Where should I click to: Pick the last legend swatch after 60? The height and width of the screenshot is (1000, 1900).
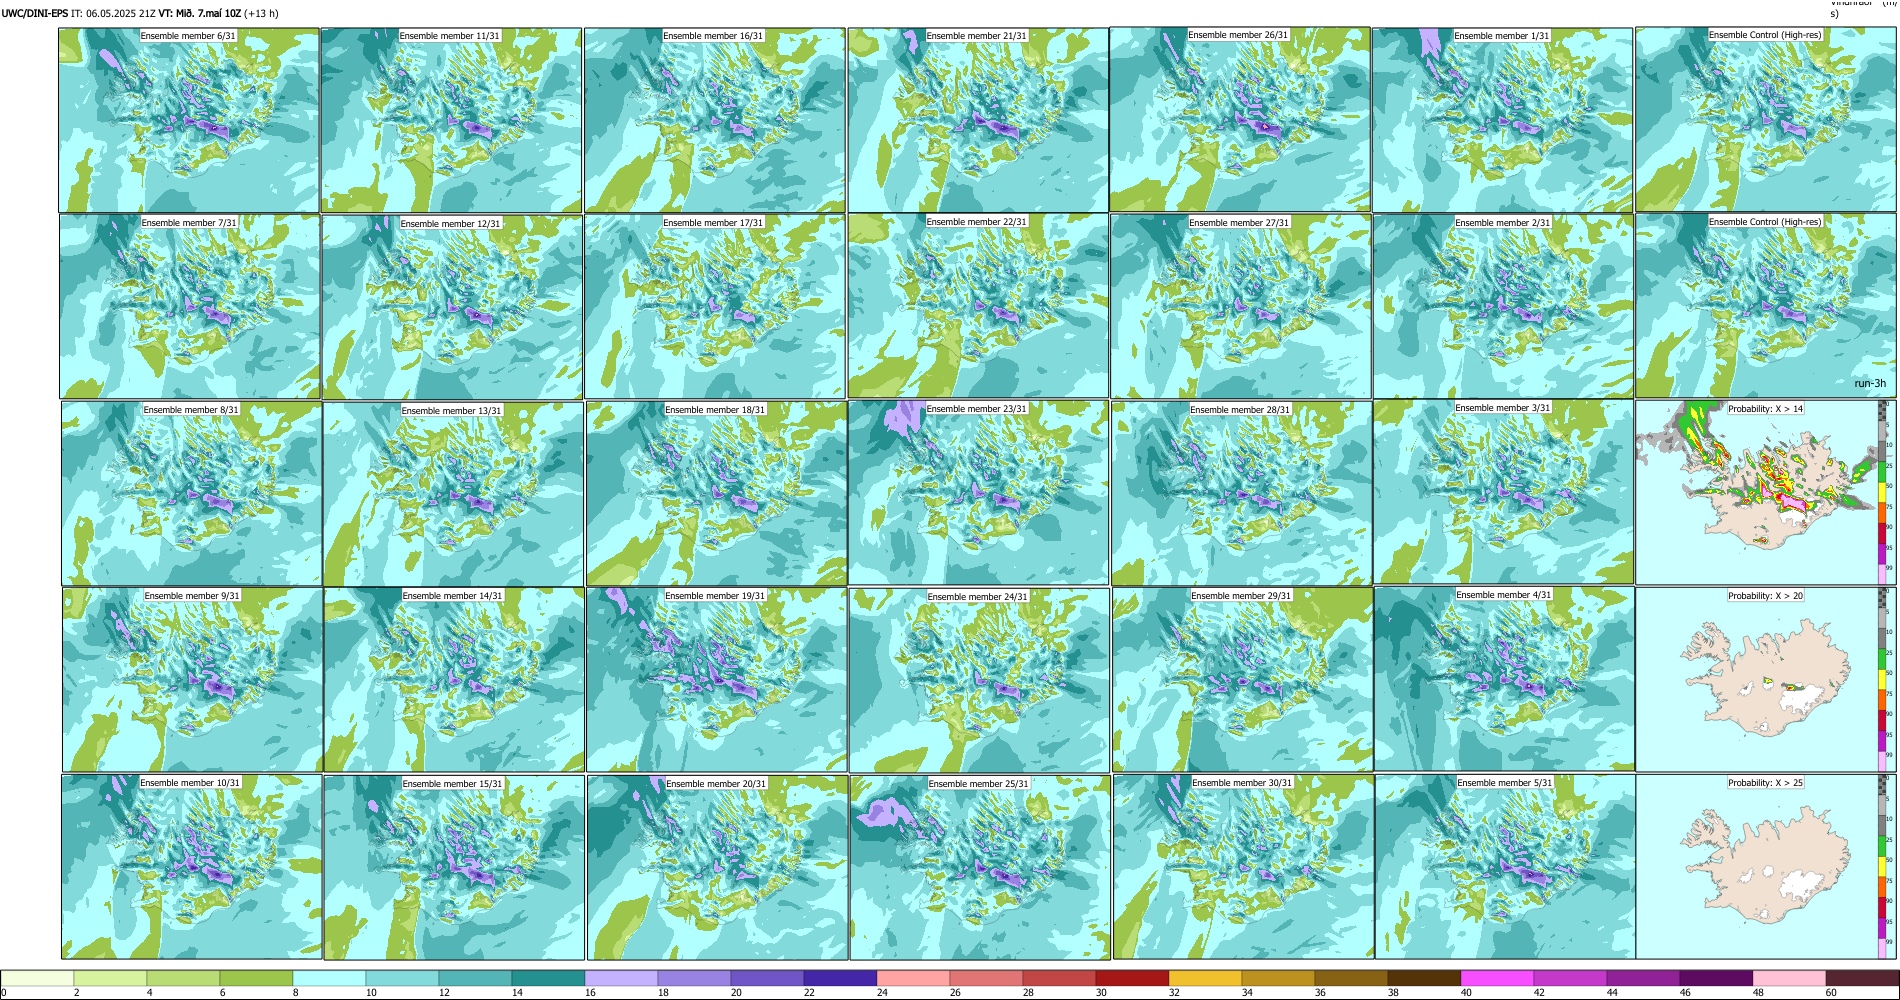pos(1862,979)
